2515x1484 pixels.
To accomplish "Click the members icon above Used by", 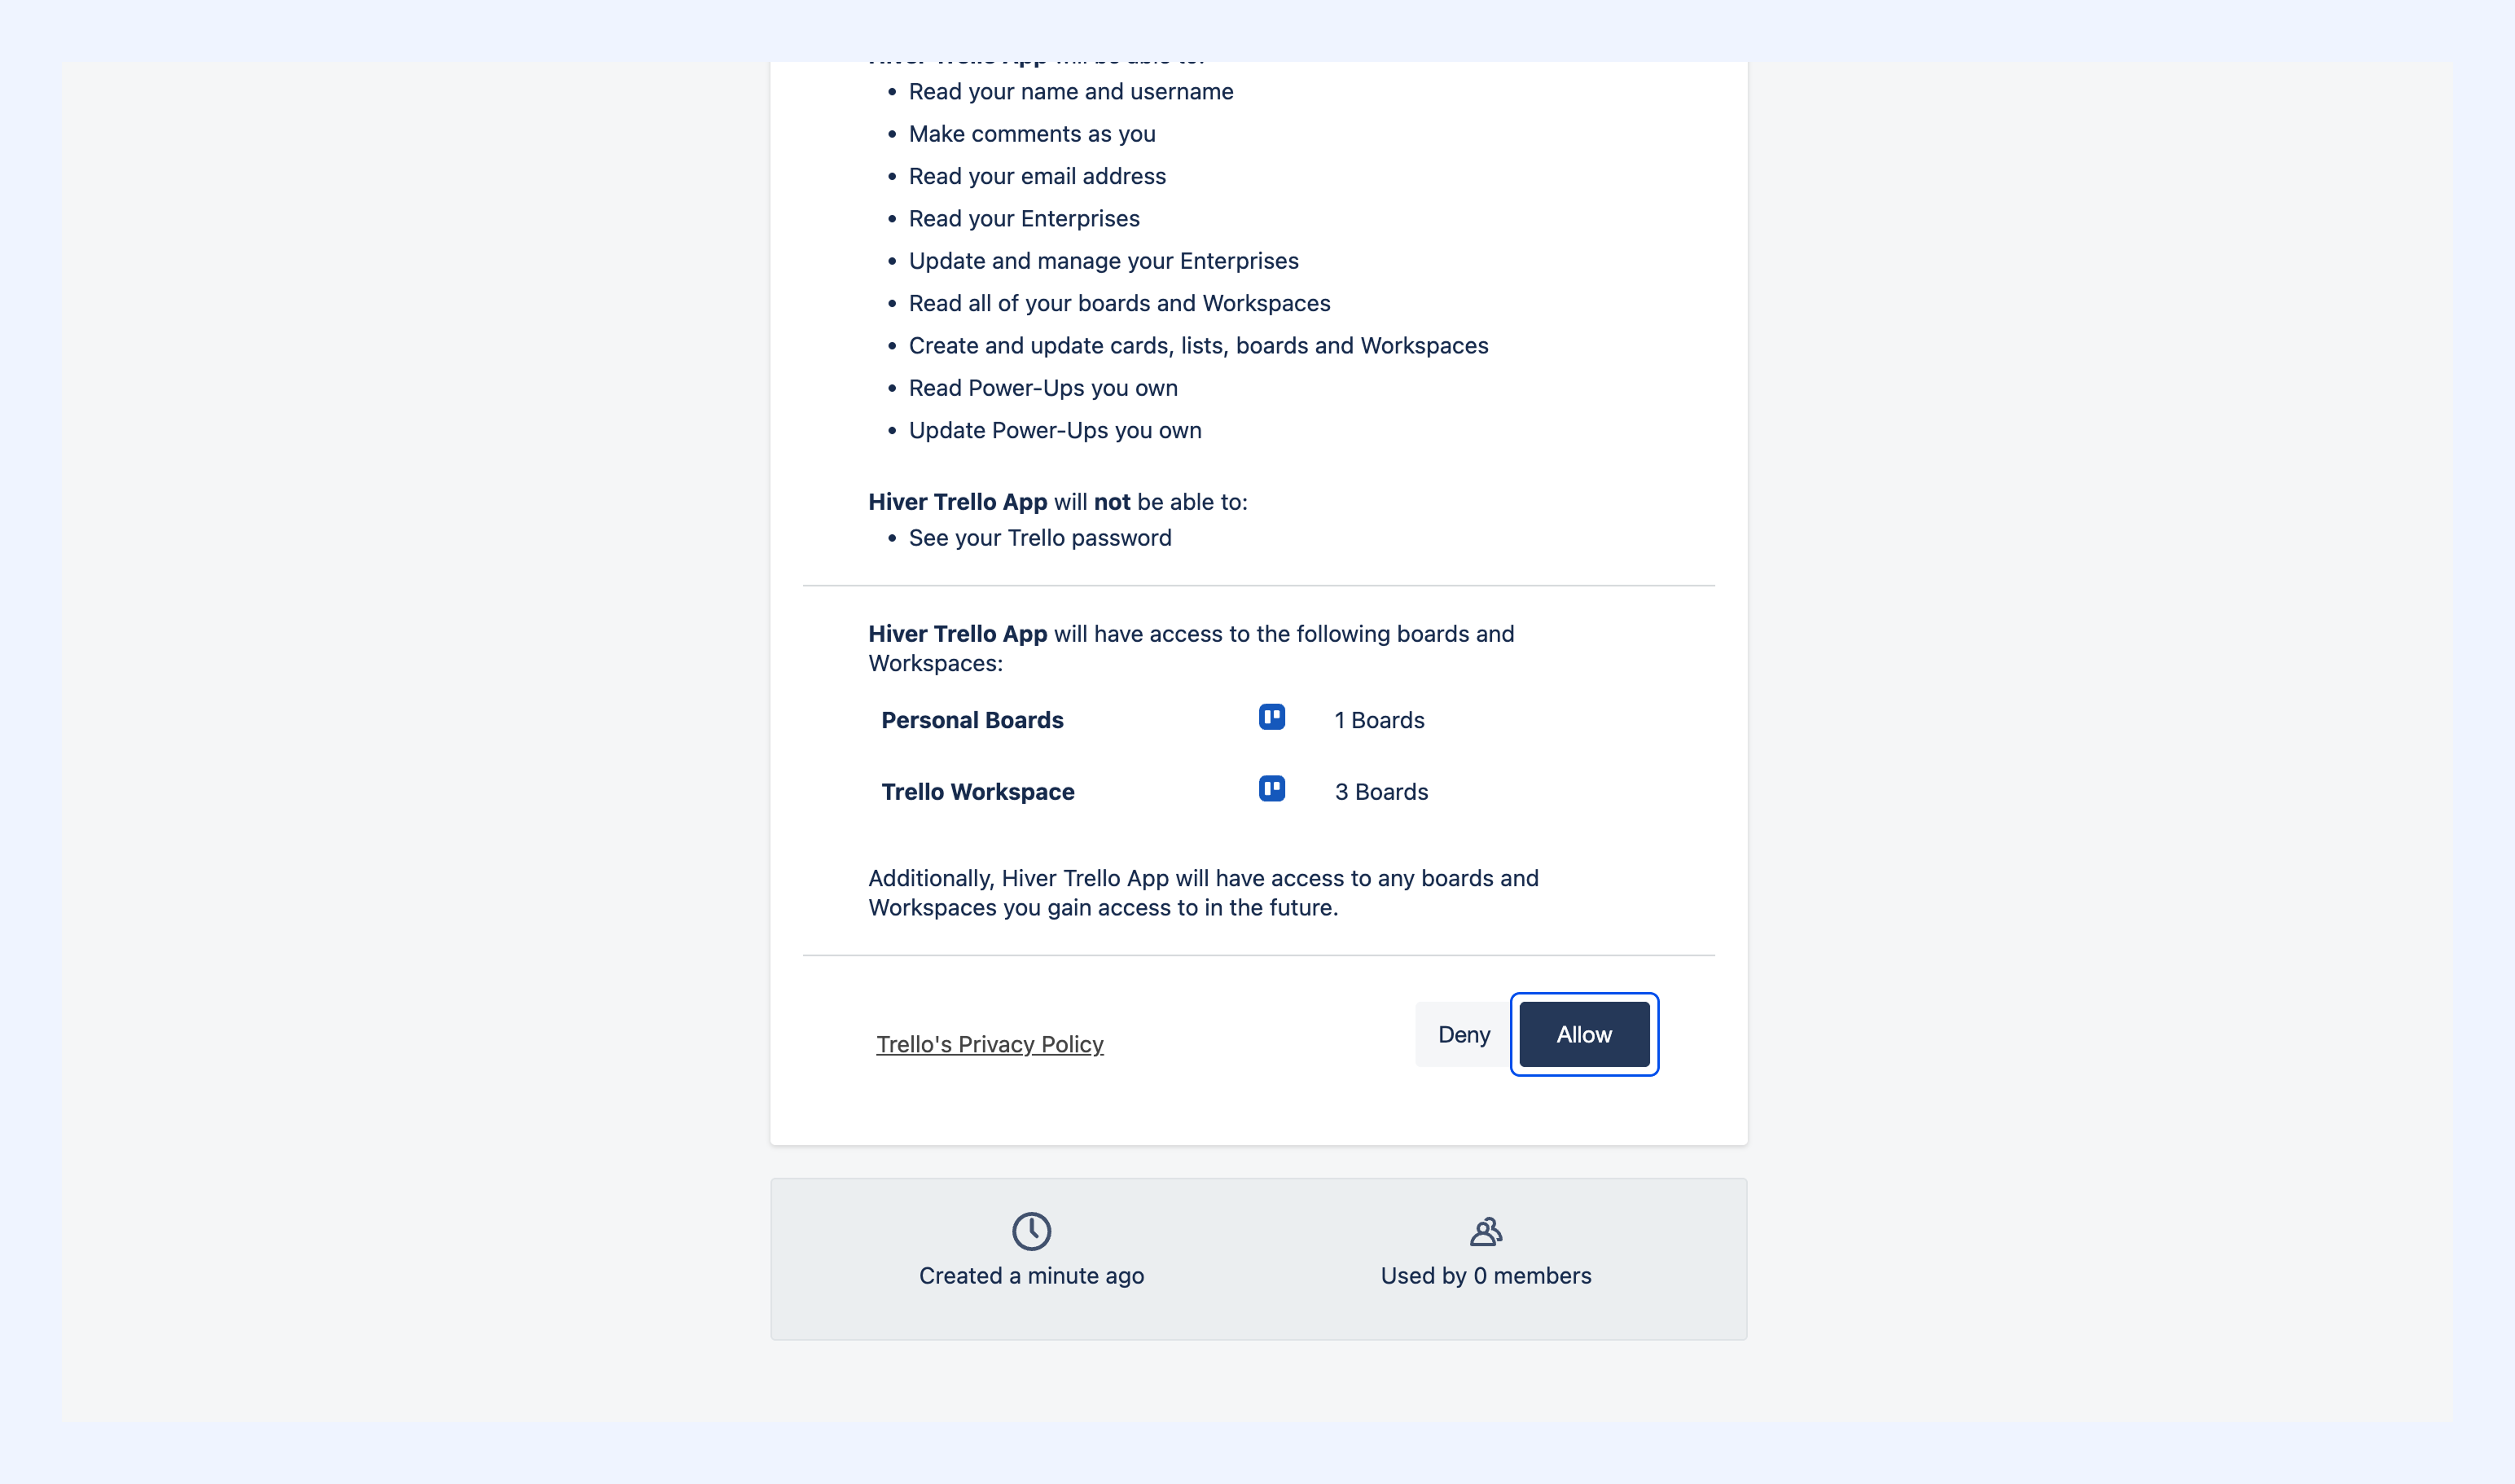I will pyautogui.click(x=1486, y=1231).
